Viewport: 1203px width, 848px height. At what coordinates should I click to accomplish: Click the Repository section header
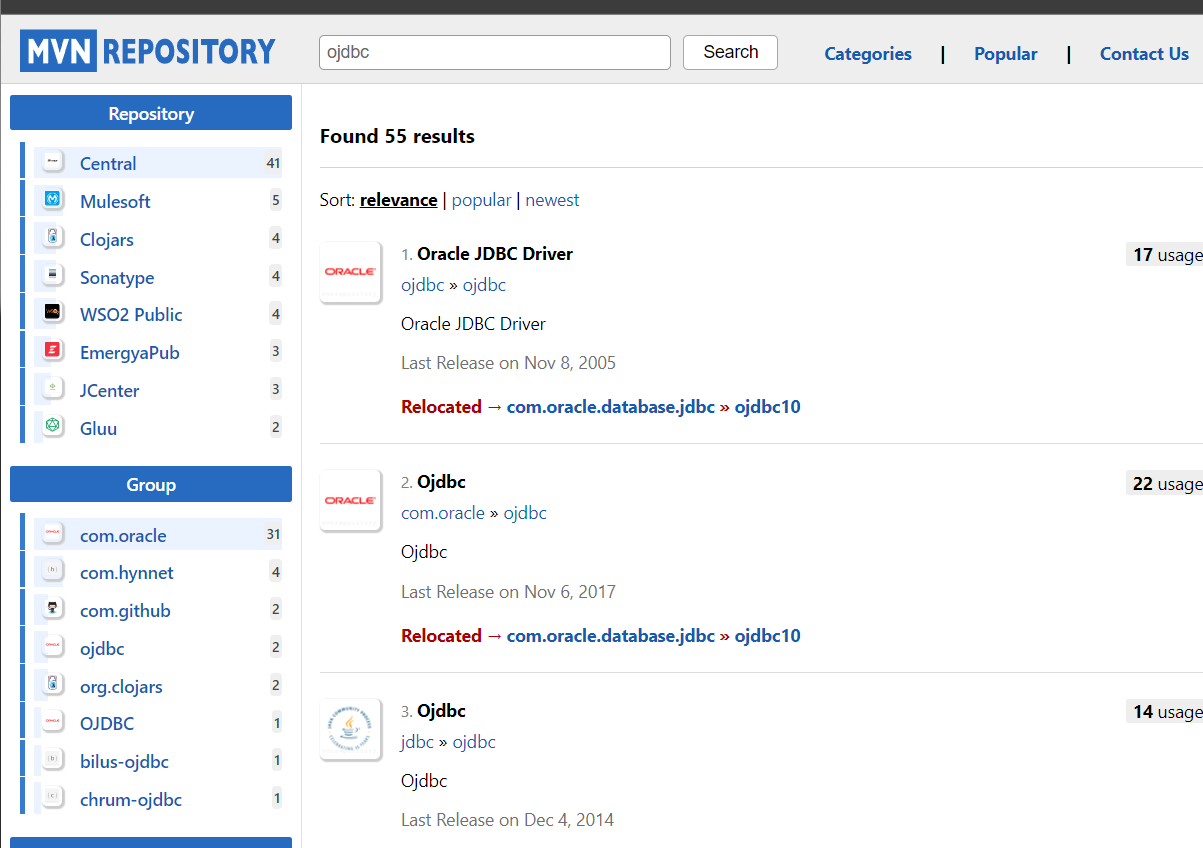[151, 113]
